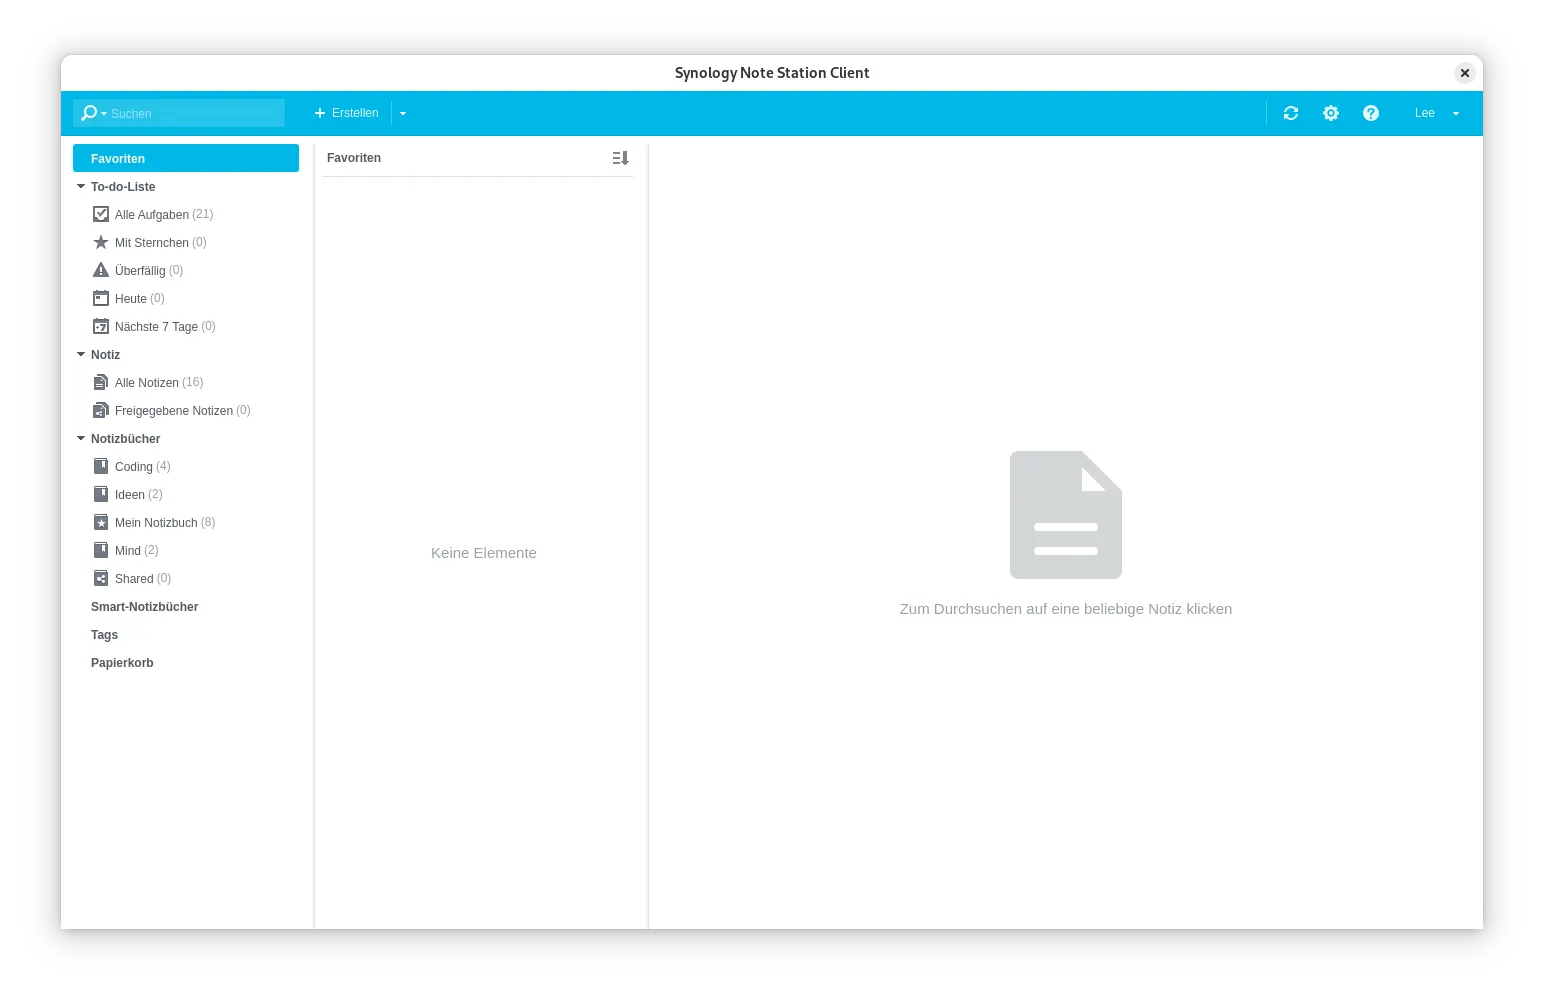
Task: Open the Shared (0) notebook label
Action: click(x=143, y=579)
